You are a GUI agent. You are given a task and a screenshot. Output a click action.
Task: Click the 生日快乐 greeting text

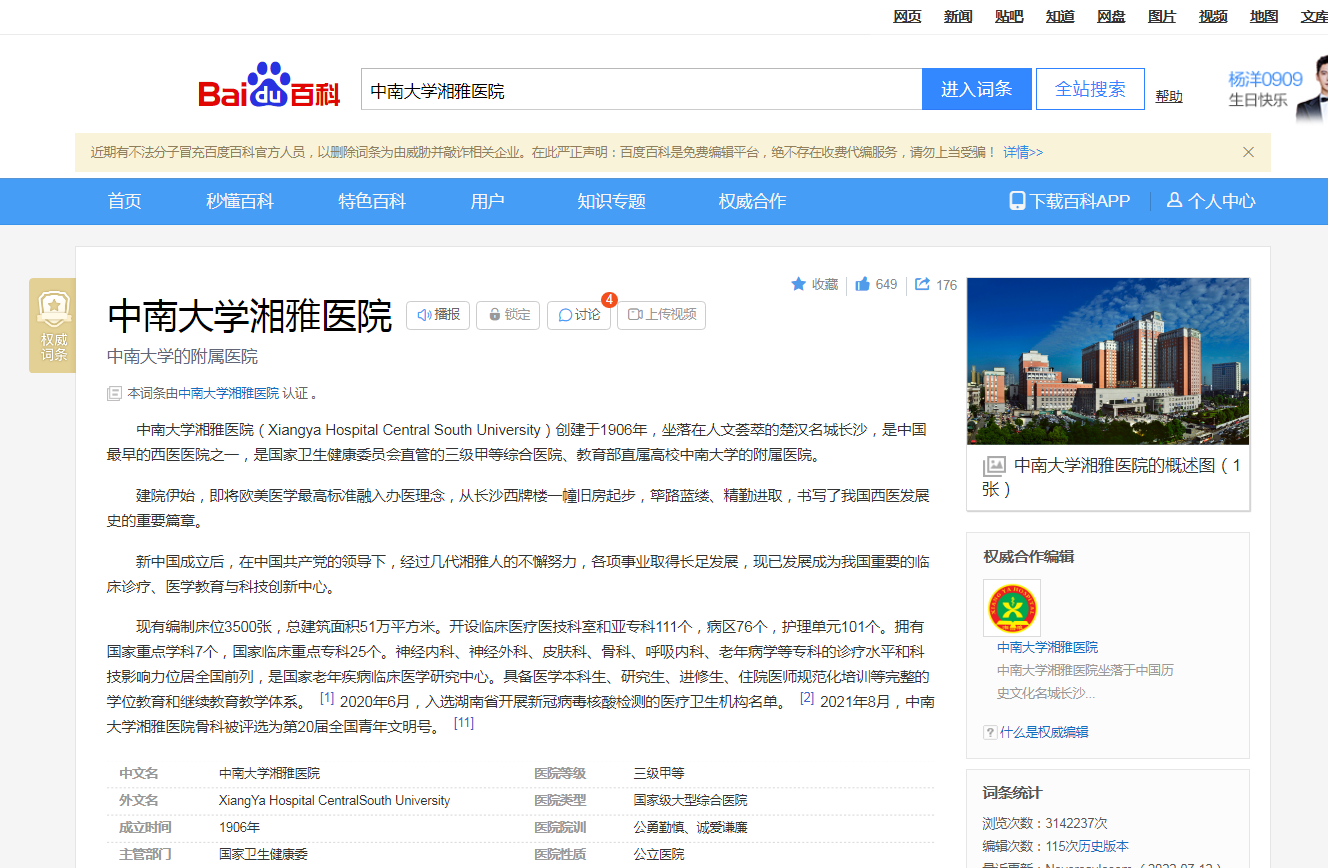(1258, 100)
